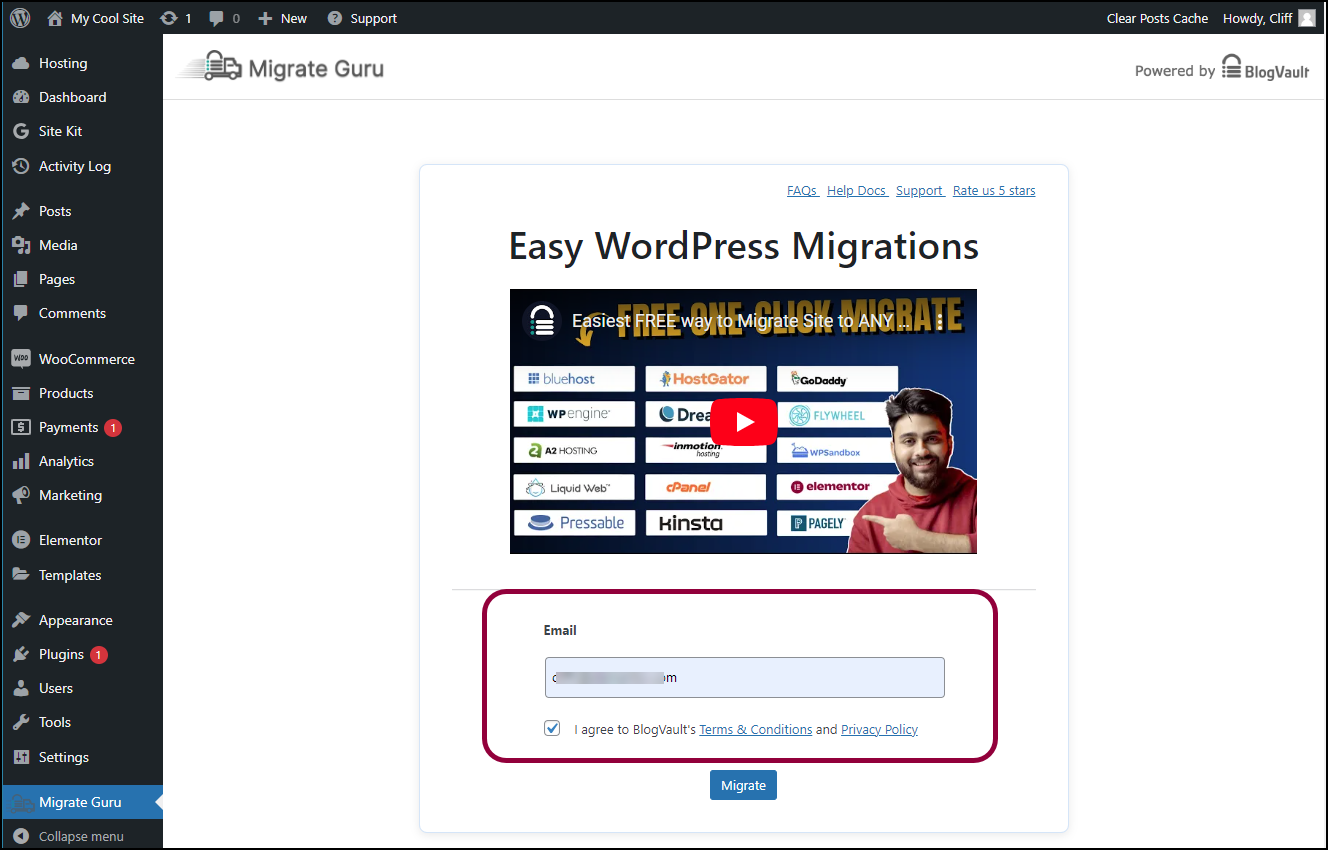Collapse the admin sidebar menu
This screenshot has width=1328, height=850.
pos(68,836)
